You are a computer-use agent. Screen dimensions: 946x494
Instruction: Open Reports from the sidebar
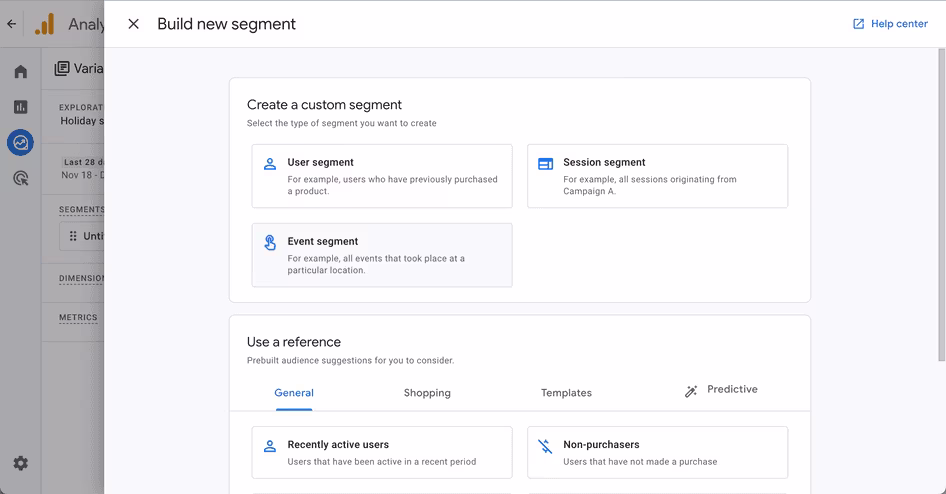pyautogui.click(x=21, y=107)
